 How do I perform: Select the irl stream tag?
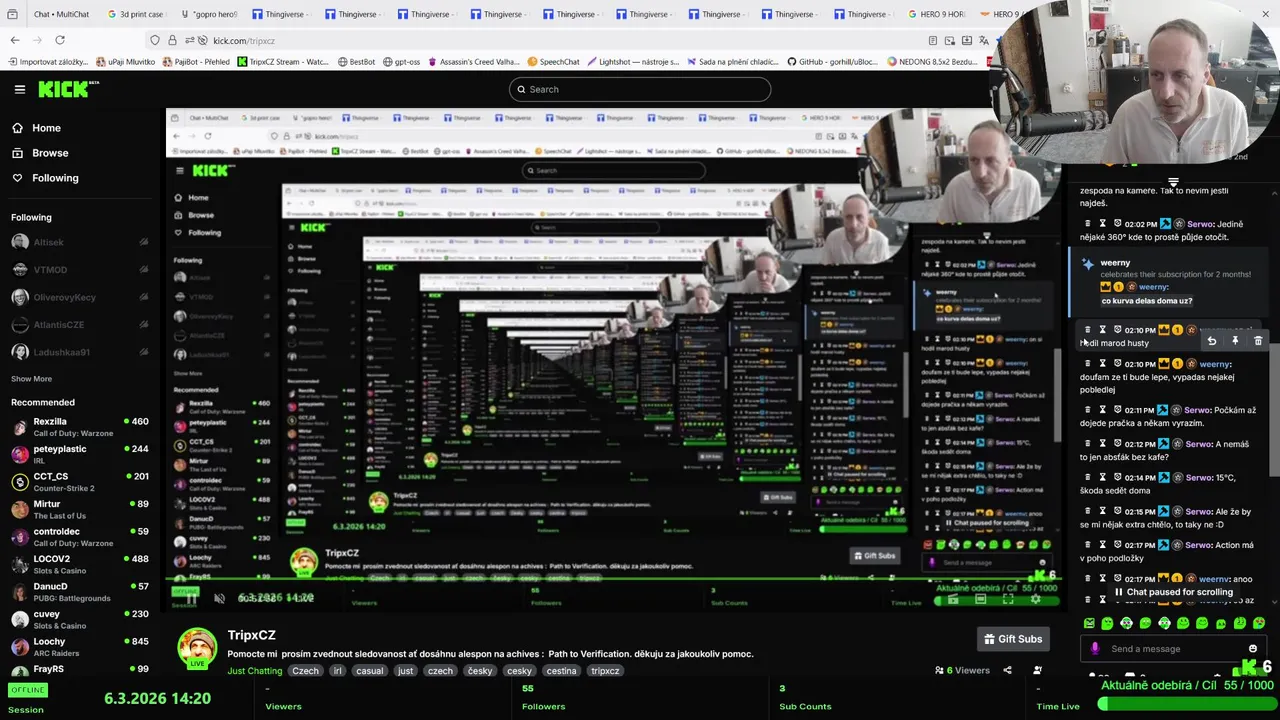[337, 671]
